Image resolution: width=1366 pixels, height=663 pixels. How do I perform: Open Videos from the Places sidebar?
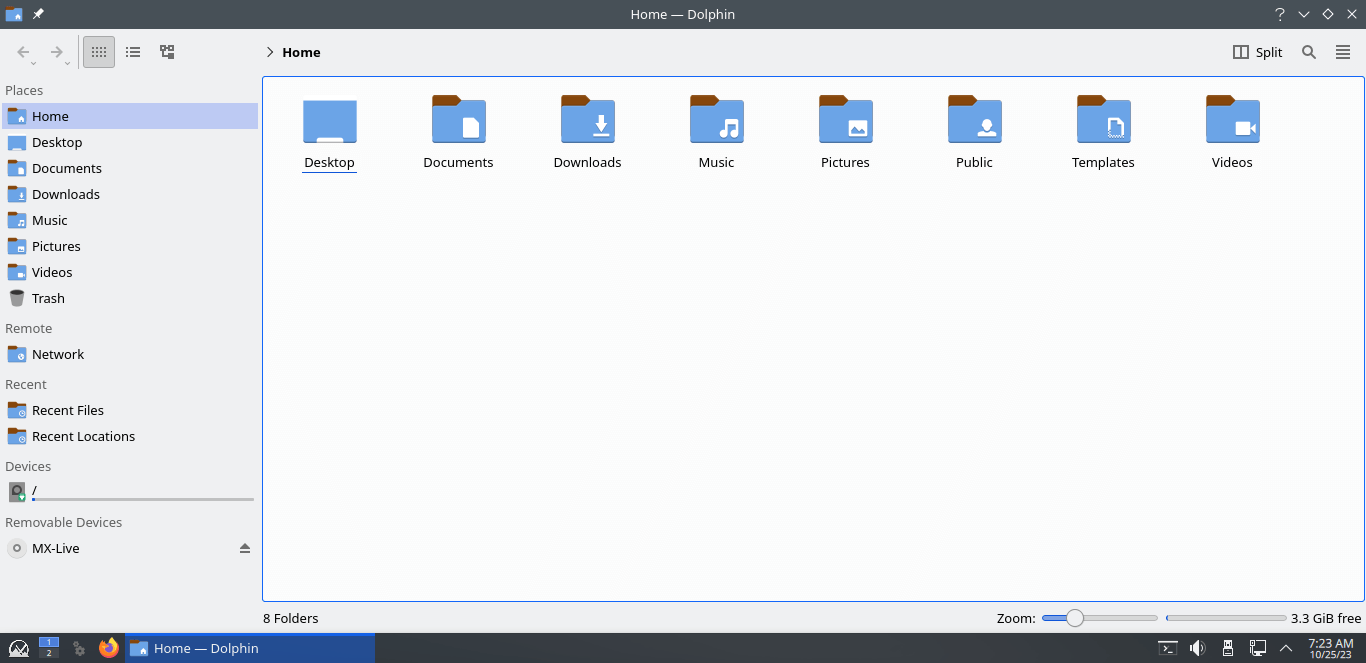pos(131,272)
